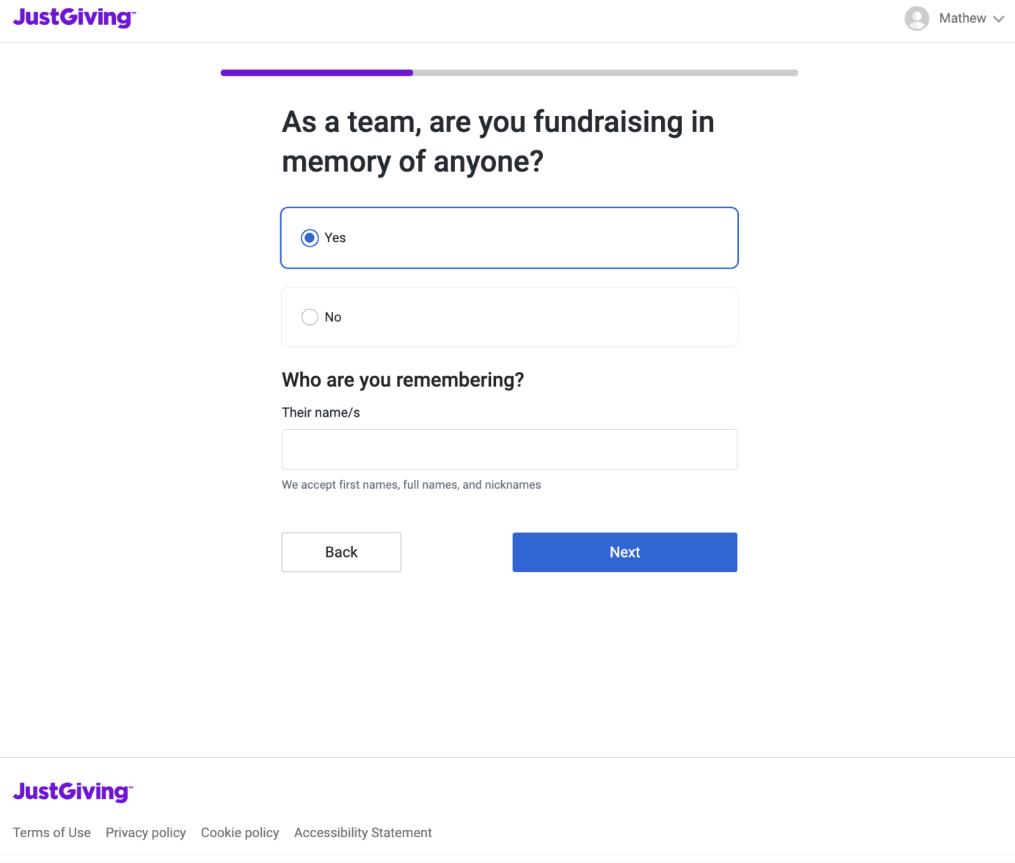Expand the account menu chevron next to Mathew
The height and width of the screenshot is (863, 1015).
(1000, 18)
